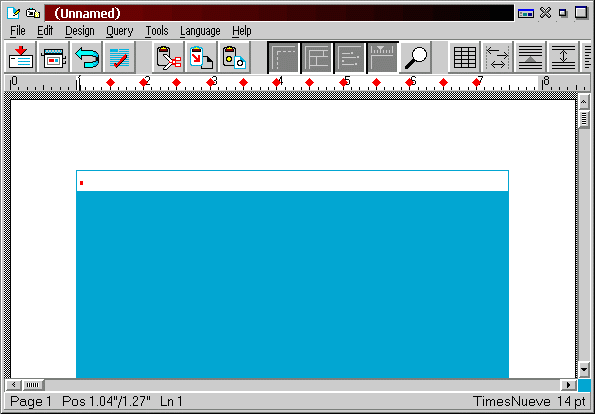The height and width of the screenshot is (414, 595).
Task: Toggle the frame outline display button
Action: 283,57
